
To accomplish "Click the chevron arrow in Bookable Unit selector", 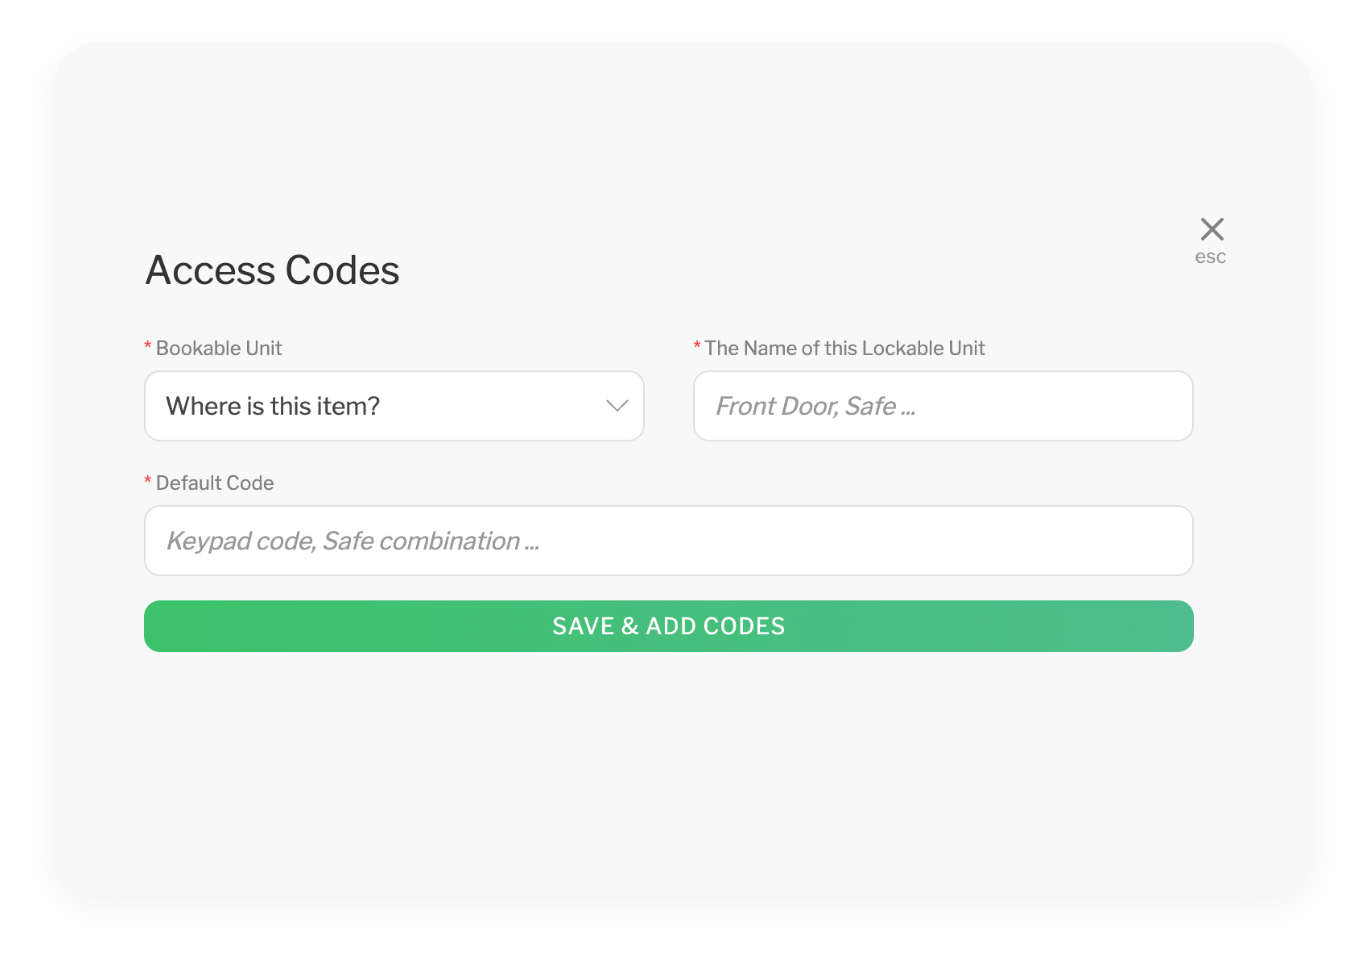I will pyautogui.click(x=617, y=406).
